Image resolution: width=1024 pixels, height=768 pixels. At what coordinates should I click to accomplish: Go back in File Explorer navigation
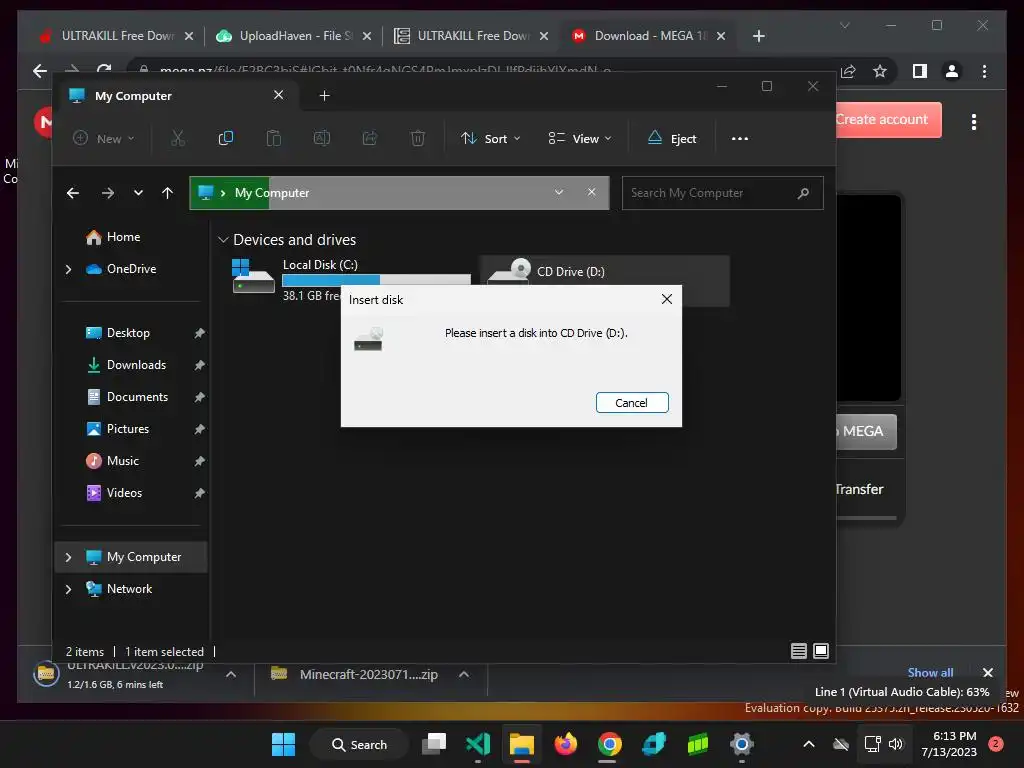[73, 193]
